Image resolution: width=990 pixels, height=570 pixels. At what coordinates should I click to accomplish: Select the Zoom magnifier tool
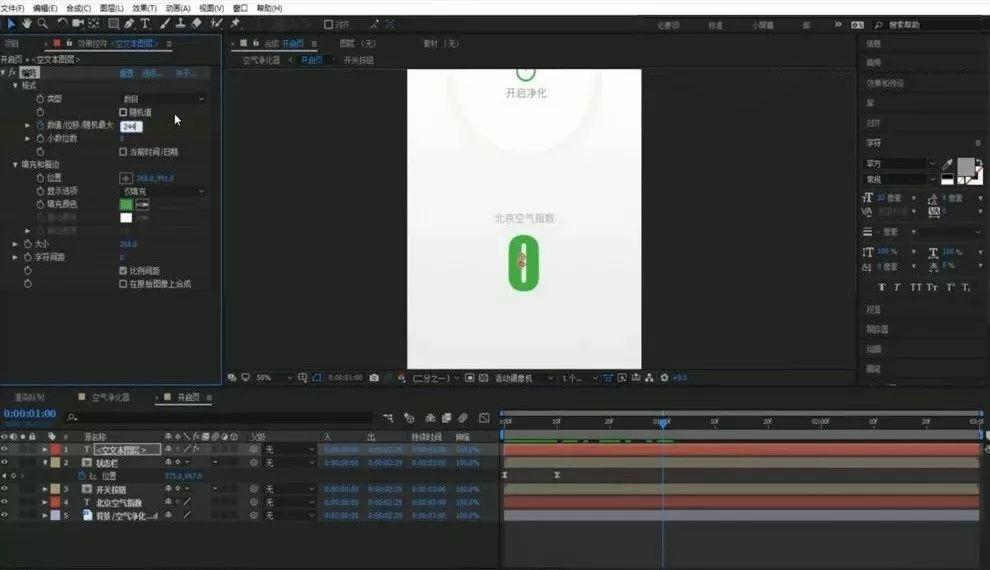point(42,23)
